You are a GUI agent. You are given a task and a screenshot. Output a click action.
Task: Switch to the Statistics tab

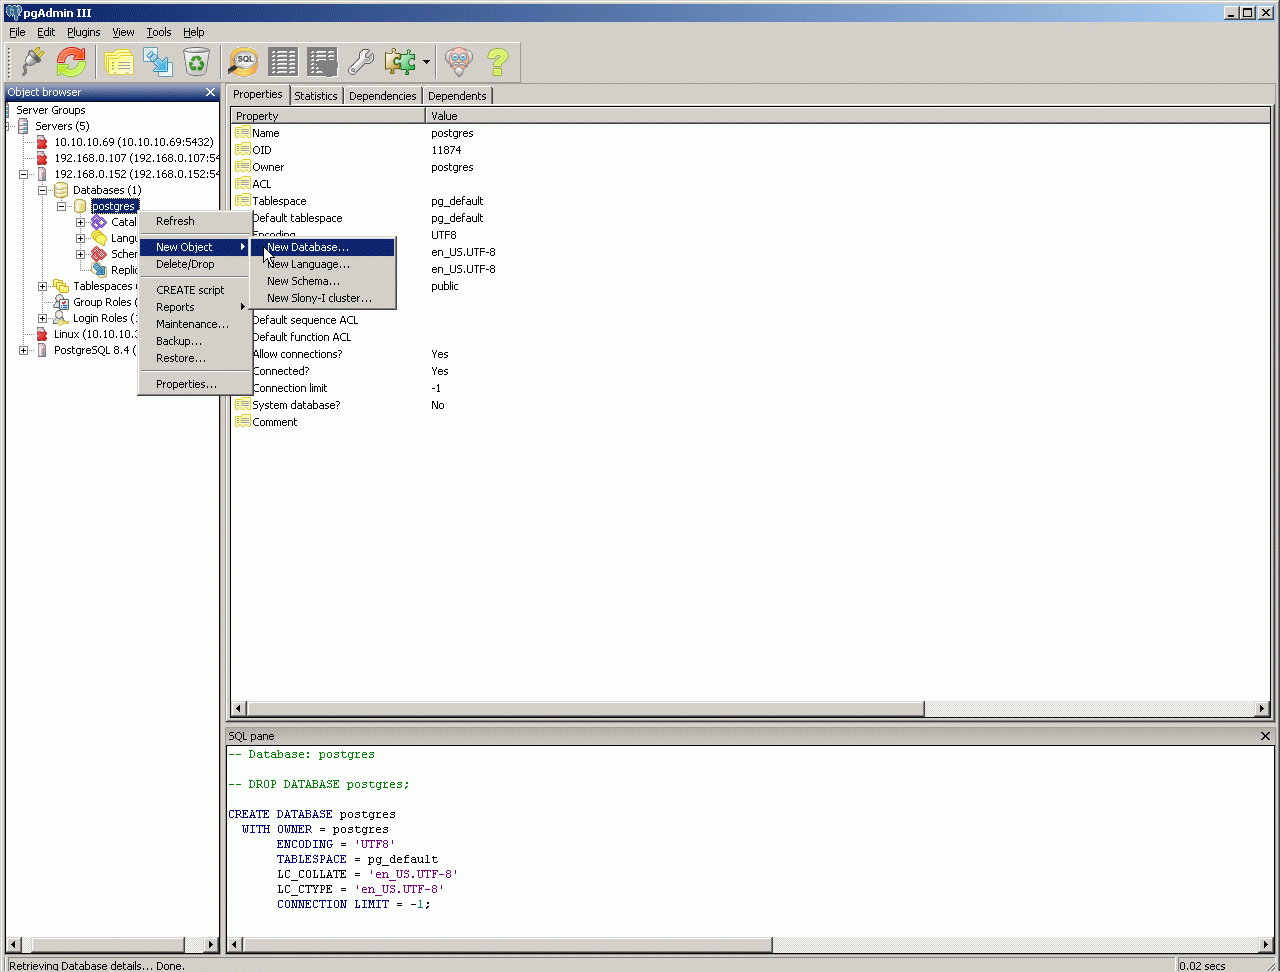tap(316, 96)
